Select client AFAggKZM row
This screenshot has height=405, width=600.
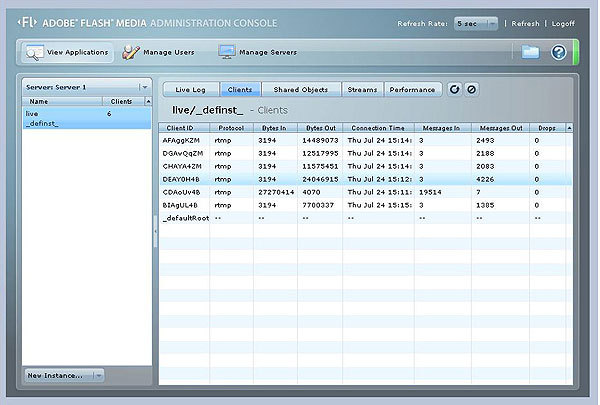click(x=365, y=140)
